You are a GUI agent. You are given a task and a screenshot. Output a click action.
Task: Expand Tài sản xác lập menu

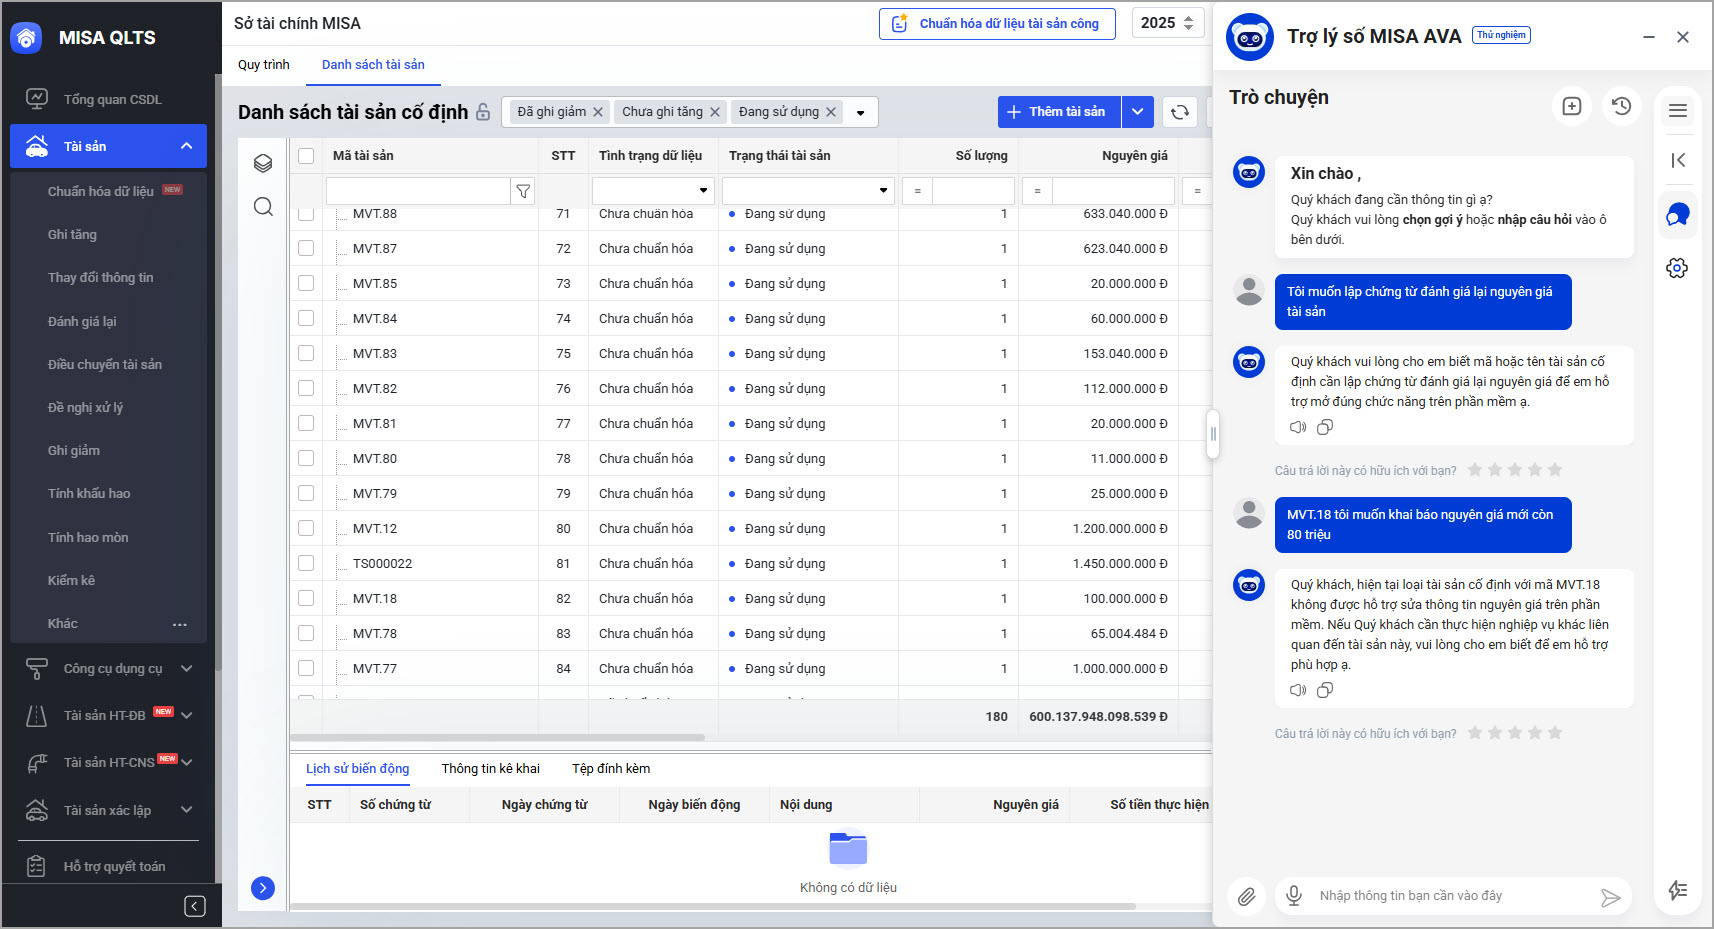tap(187, 810)
